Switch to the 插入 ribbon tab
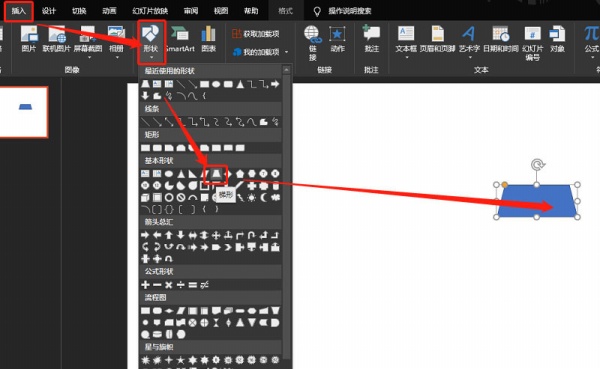 tap(18, 11)
